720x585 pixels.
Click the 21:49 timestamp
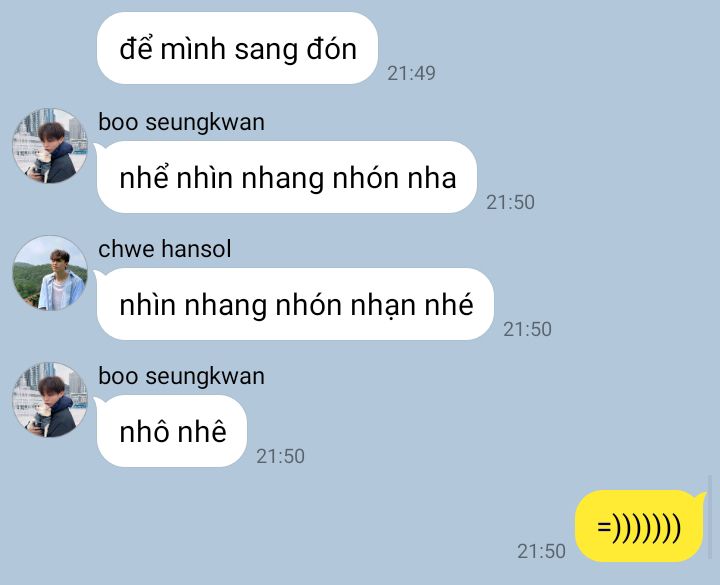tap(411, 73)
